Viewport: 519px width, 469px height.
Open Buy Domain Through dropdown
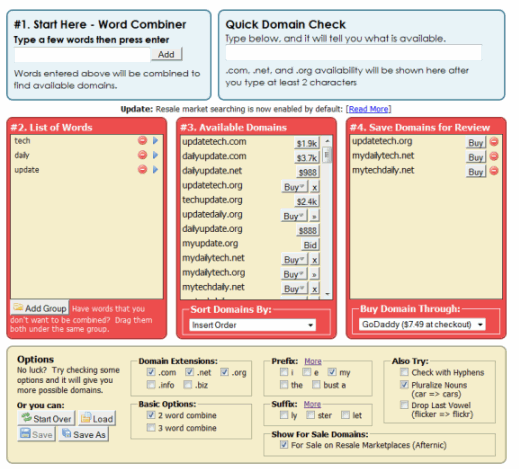[x=422, y=324]
